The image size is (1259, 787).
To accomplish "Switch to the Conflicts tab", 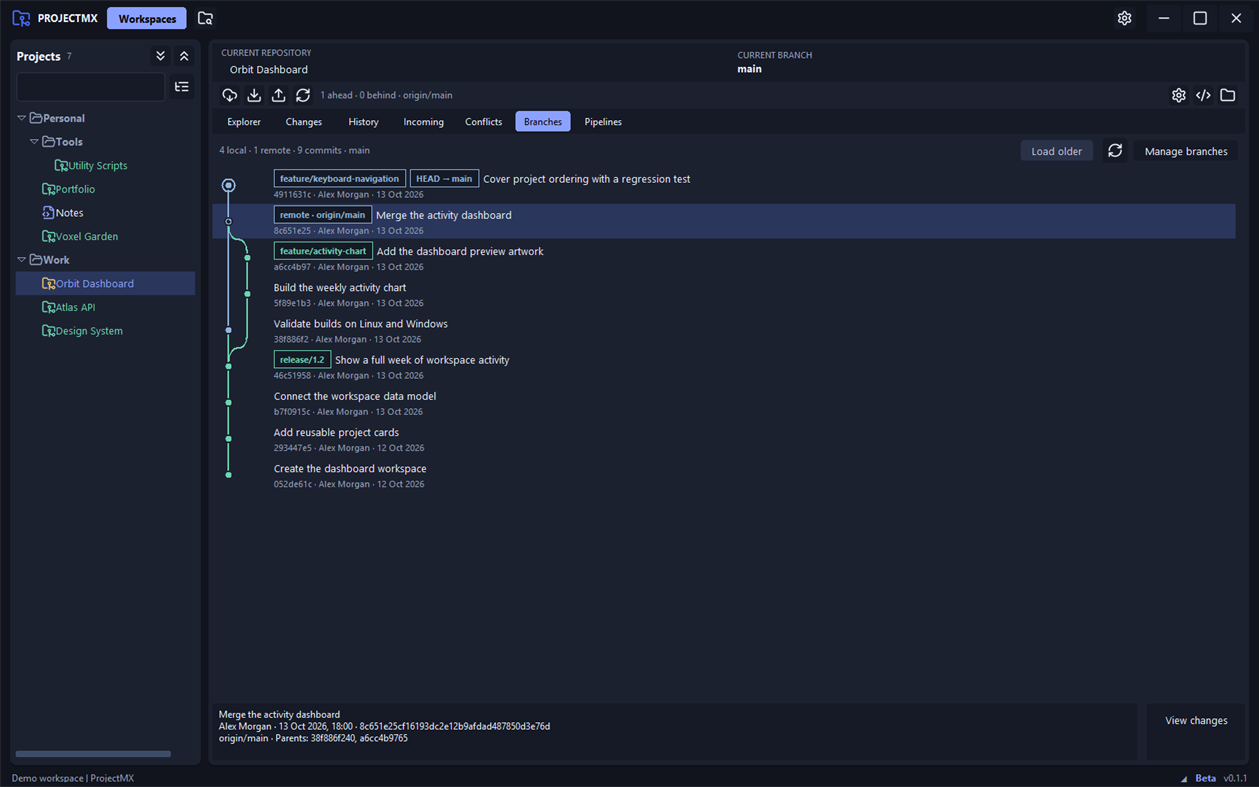I will coord(483,122).
